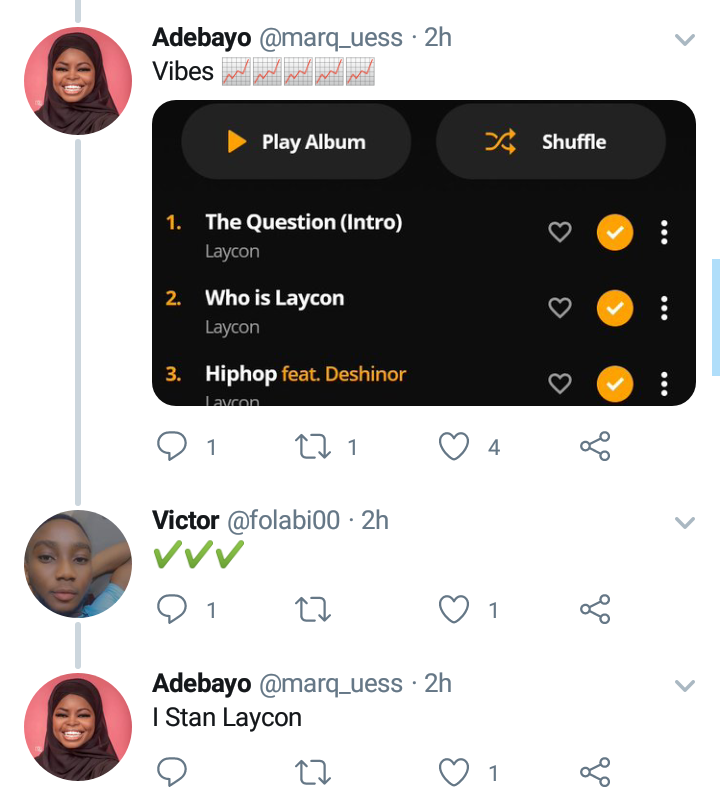Open Victor's profile picture
This screenshot has width=720, height=793.
[78, 564]
